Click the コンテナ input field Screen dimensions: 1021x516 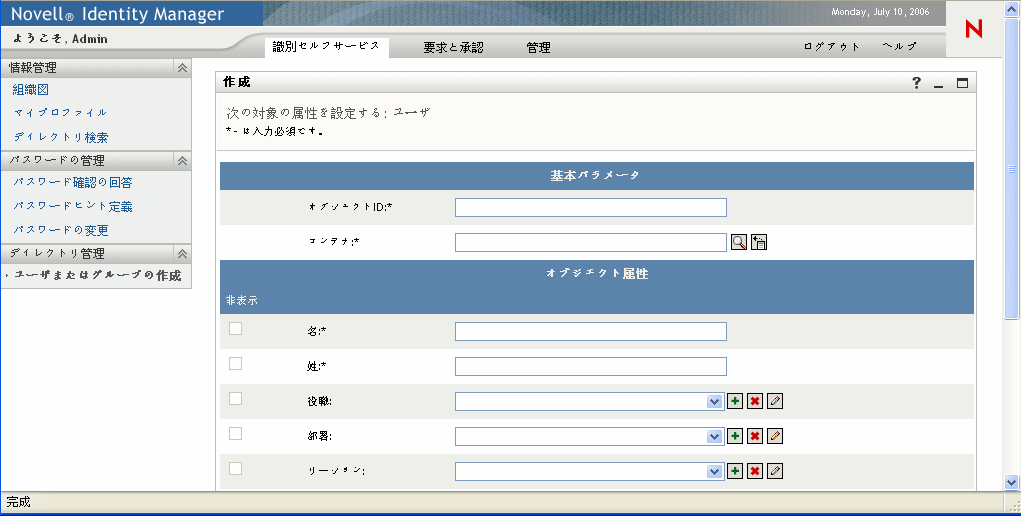[x=591, y=242]
